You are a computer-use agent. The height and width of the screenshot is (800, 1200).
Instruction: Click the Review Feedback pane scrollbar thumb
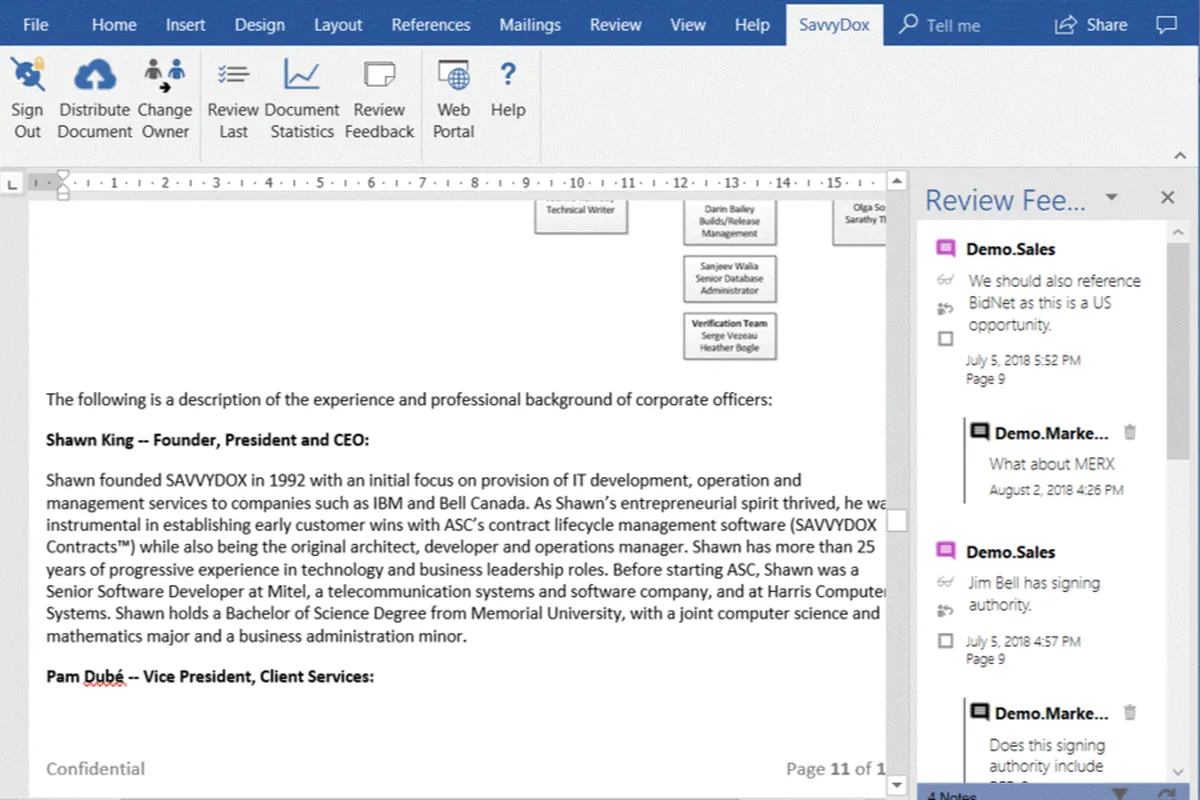click(x=1177, y=350)
